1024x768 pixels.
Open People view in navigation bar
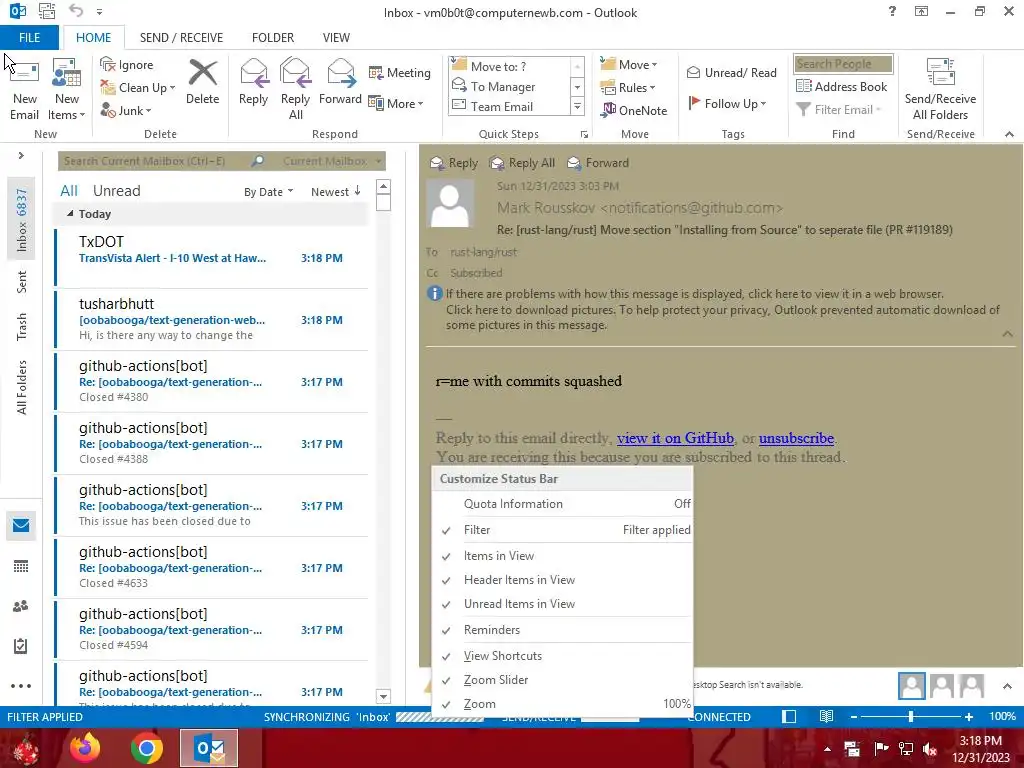(x=21, y=606)
